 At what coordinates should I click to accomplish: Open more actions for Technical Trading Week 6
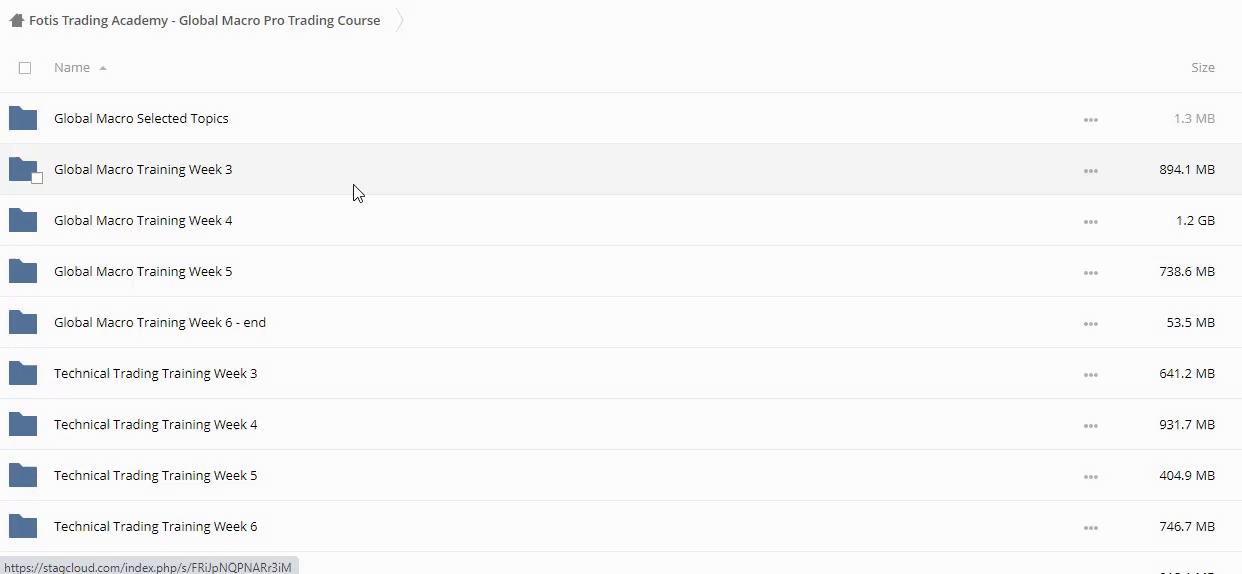pos(1090,528)
